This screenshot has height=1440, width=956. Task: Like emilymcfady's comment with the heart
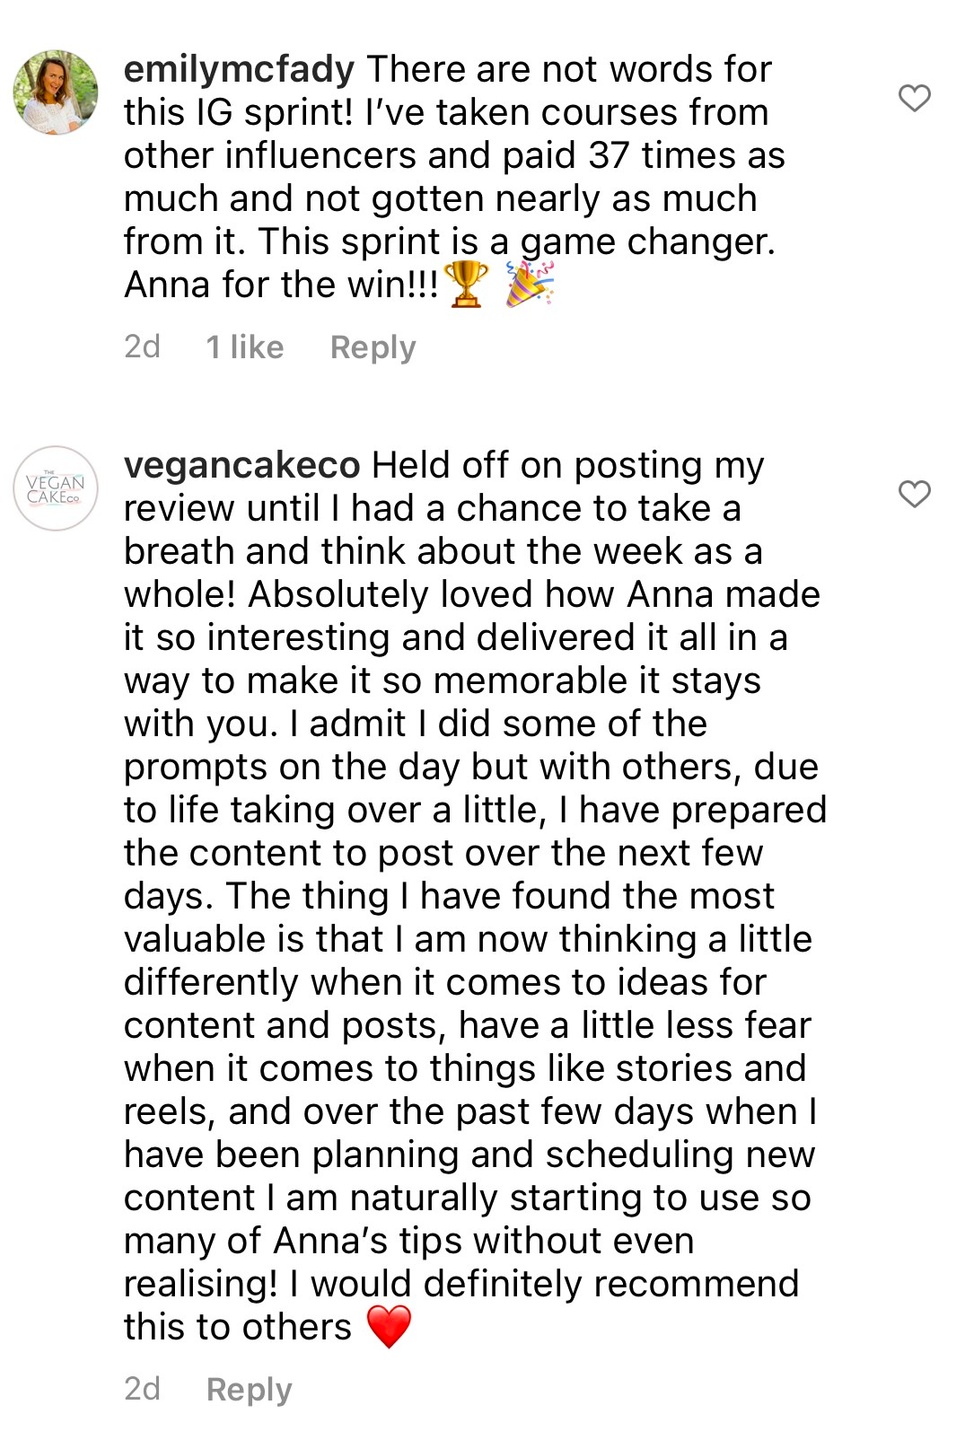[914, 98]
